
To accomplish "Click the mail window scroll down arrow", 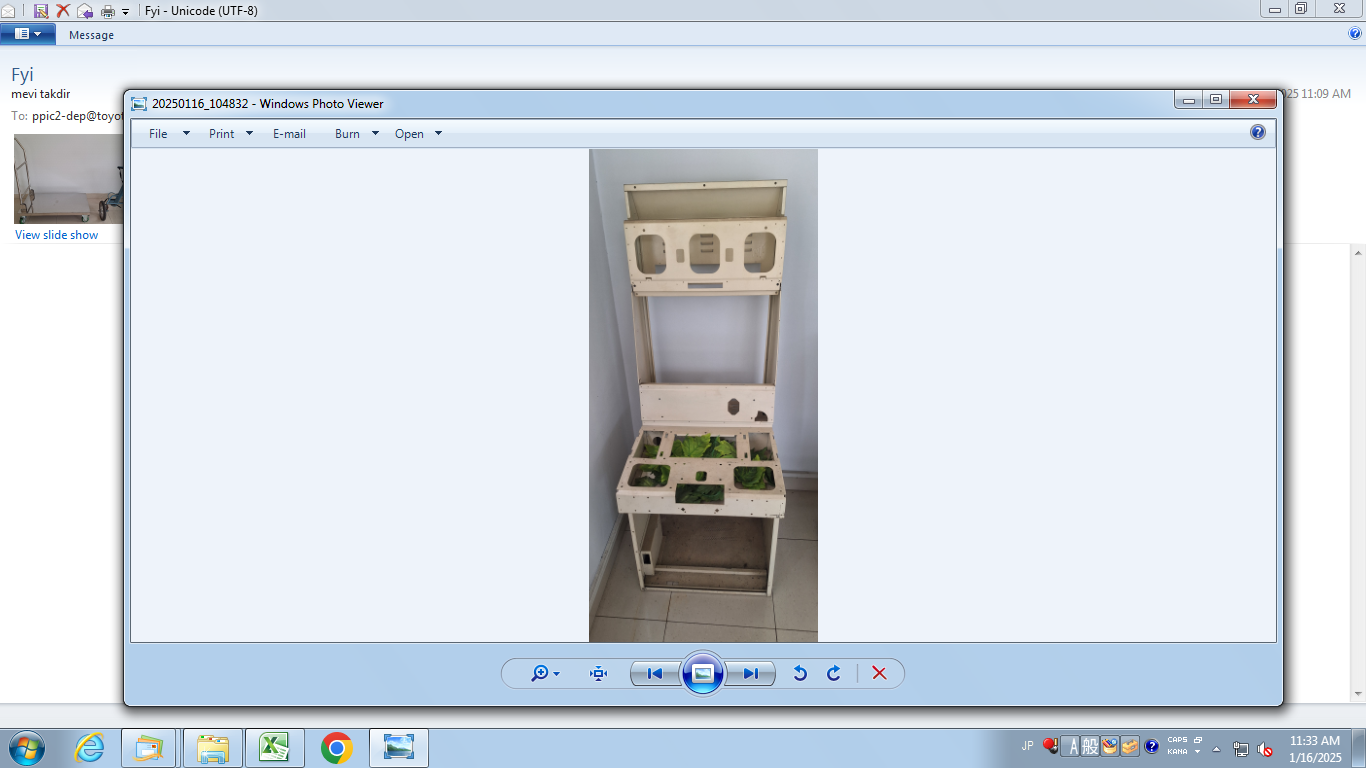I will [x=1358, y=693].
